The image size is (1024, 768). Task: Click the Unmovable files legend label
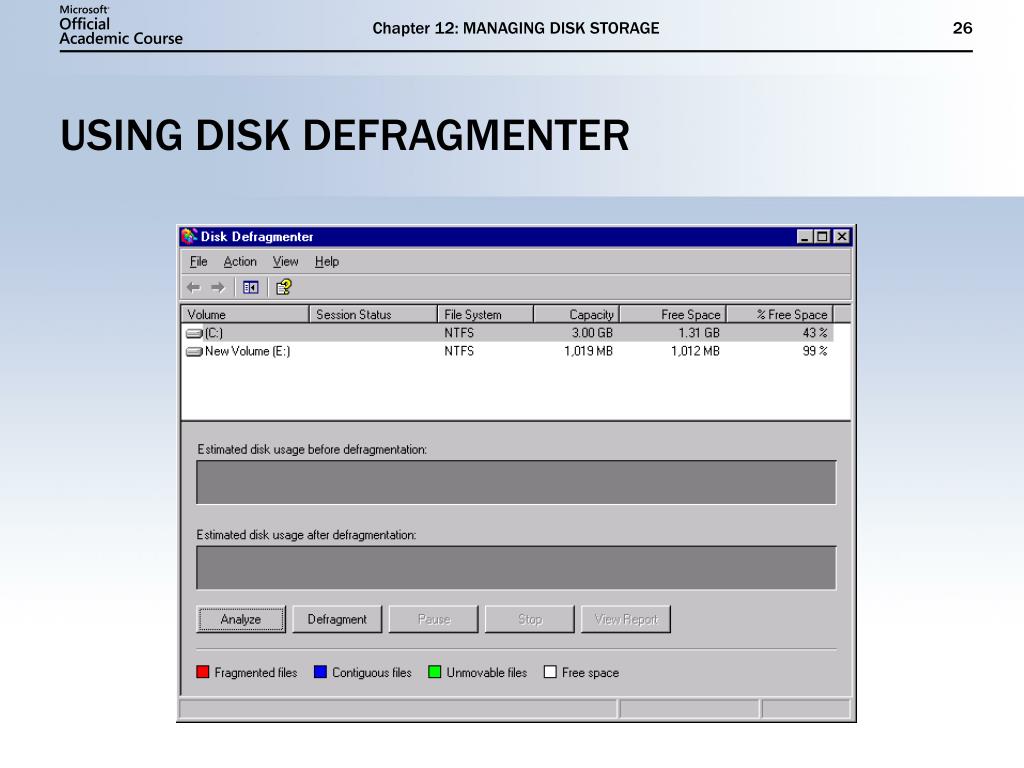click(487, 673)
